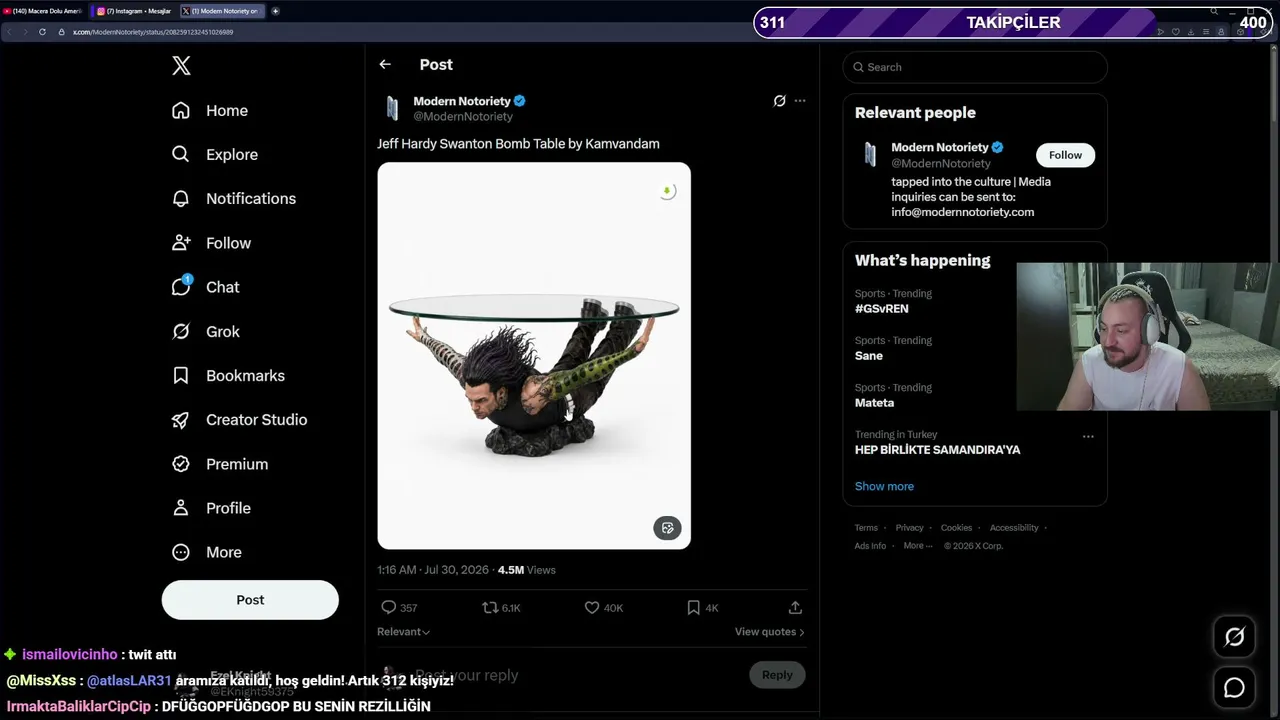The height and width of the screenshot is (720, 1280).
Task: Open the Privacy footer link
Action: pos(909,528)
